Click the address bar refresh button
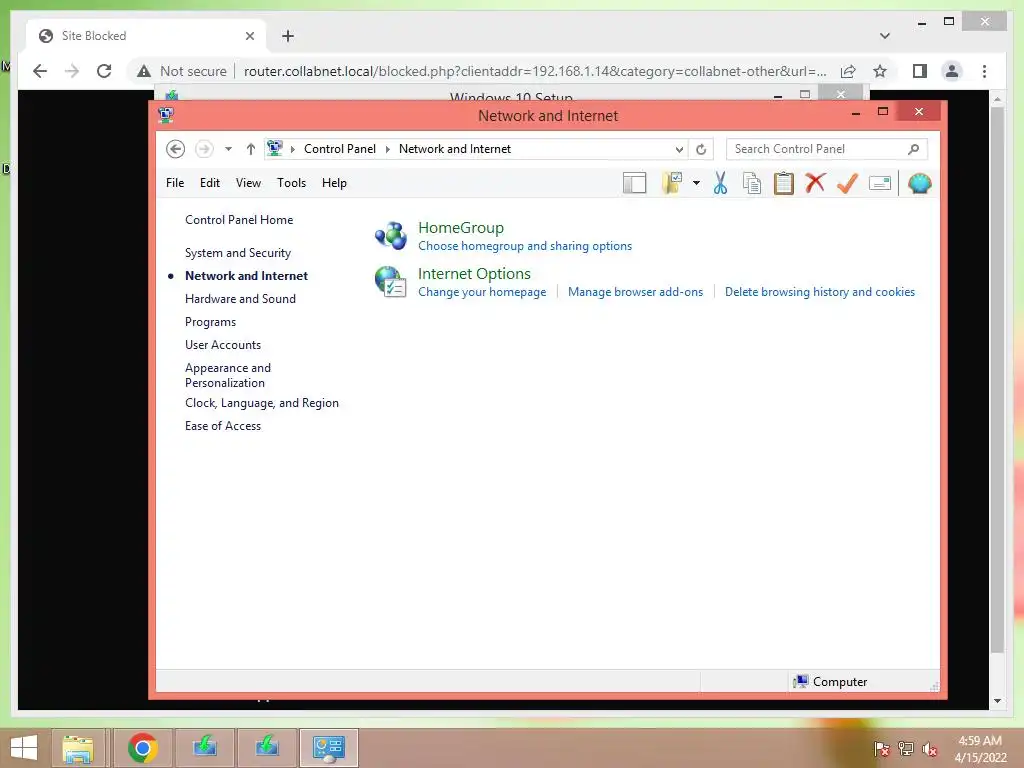 (701, 149)
